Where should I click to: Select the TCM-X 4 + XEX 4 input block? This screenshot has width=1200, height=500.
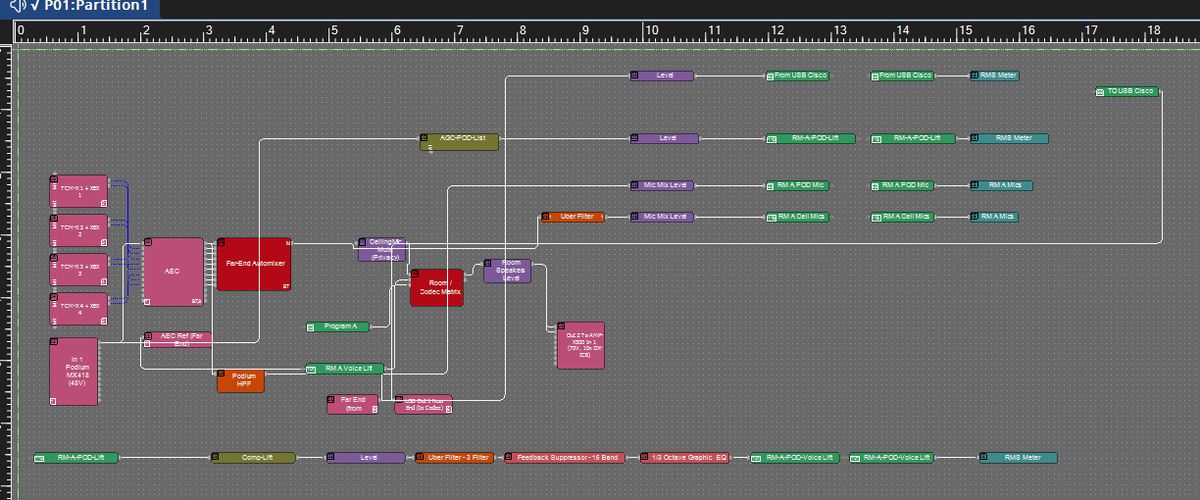pos(78,309)
